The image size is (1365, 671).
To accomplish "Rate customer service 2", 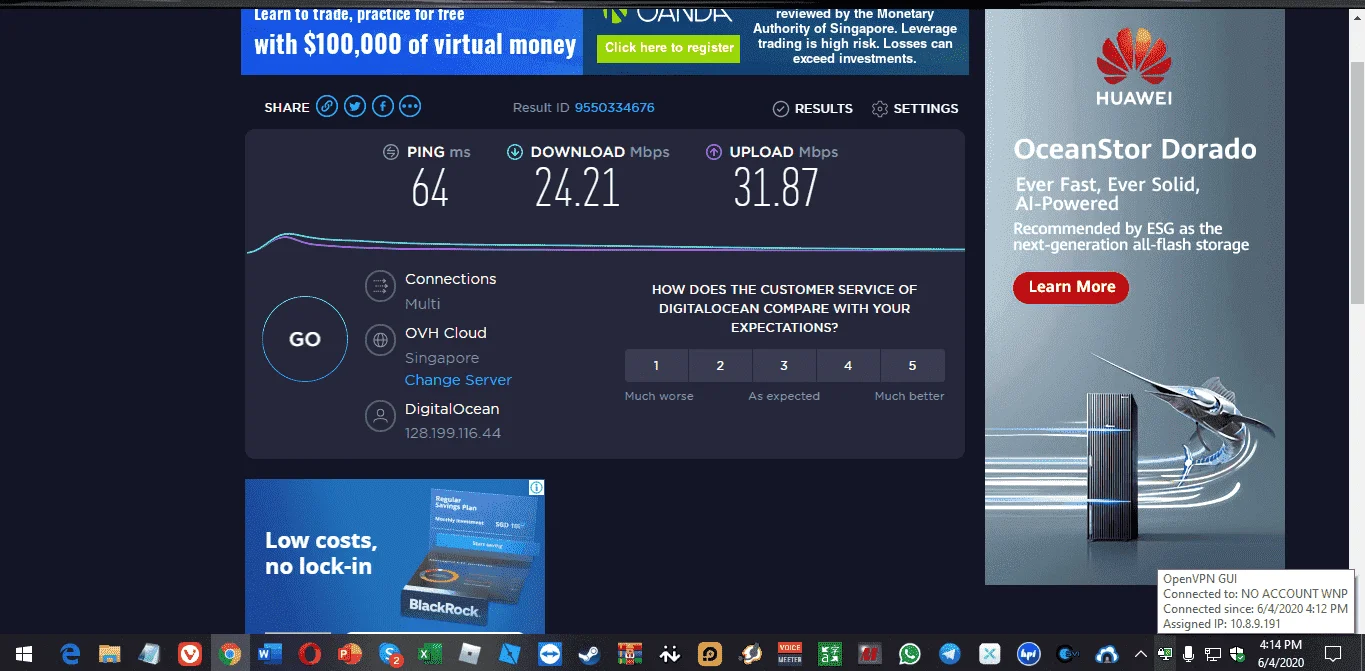I will 720,366.
